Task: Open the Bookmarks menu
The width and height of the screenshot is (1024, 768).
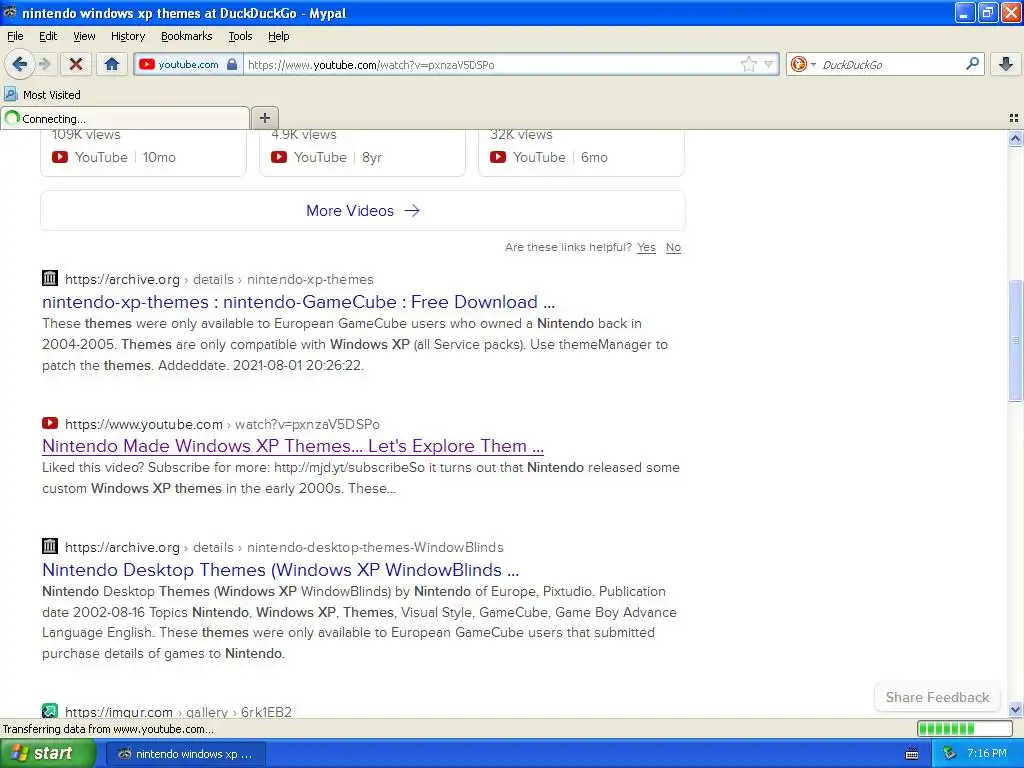Action: tap(186, 36)
